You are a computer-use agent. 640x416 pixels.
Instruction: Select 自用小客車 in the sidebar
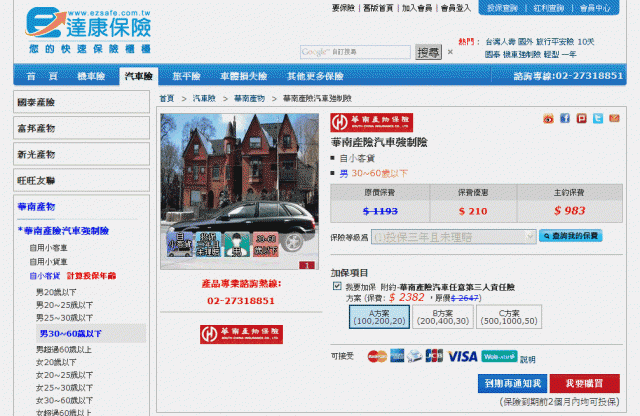pos(49,248)
